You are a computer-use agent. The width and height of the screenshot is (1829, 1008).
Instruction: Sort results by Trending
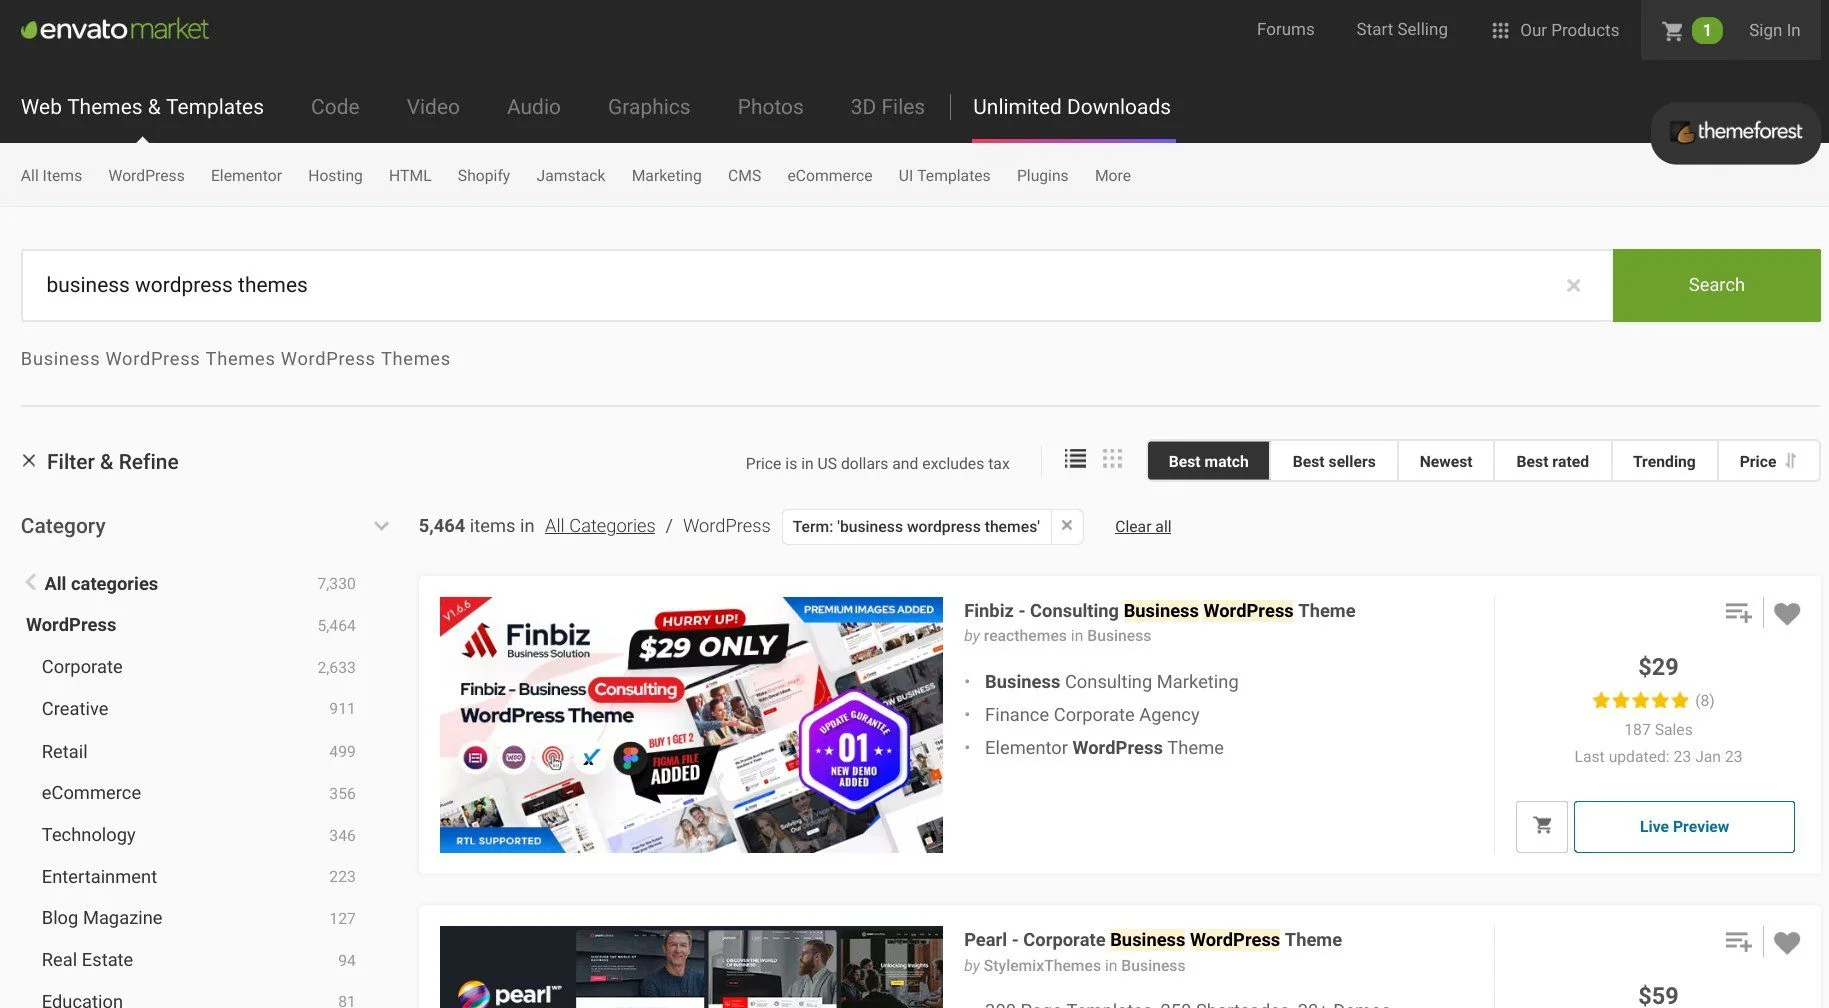click(x=1663, y=461)
